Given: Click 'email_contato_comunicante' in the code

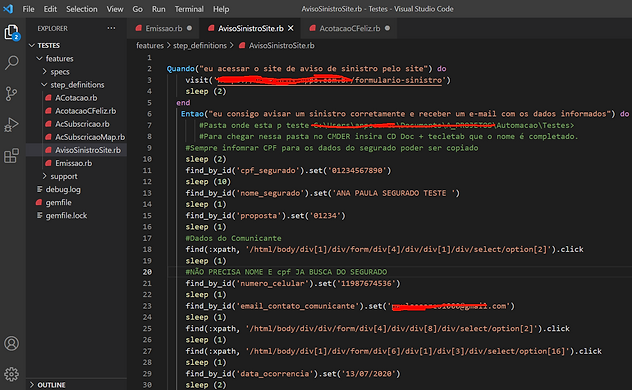Looking at the screenshot, I should 297,306.
